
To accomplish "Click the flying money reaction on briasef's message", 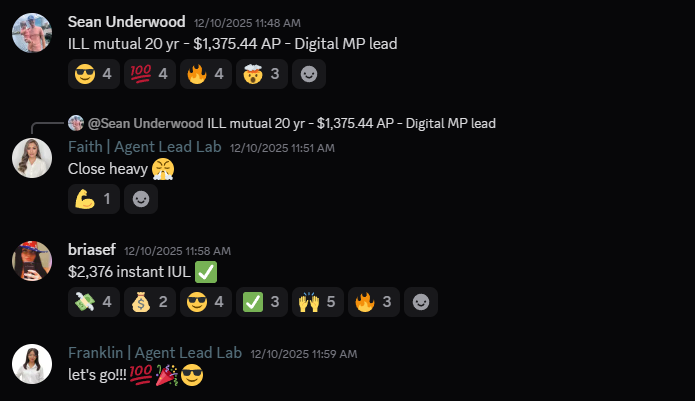I will tap(94, 302).
